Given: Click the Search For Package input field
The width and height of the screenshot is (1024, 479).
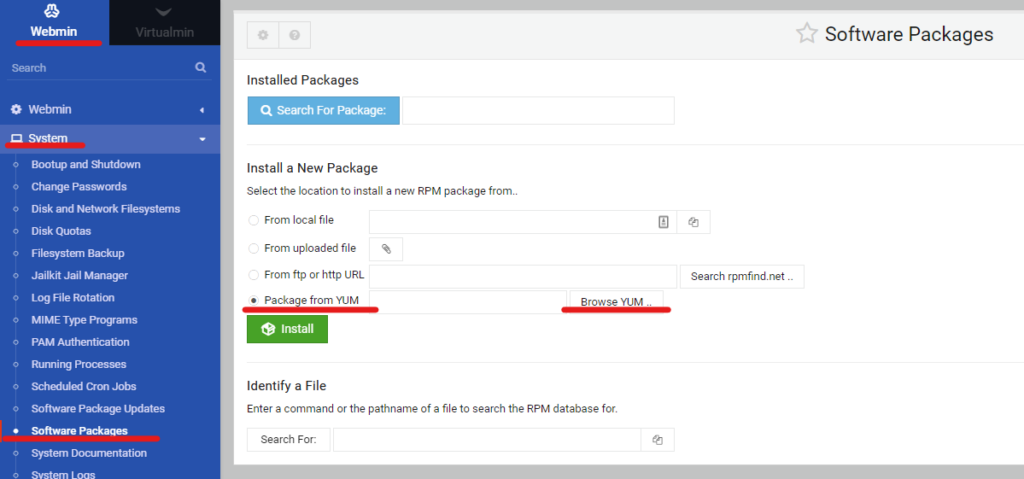Looking at the screenshot, I should (538, 110).
